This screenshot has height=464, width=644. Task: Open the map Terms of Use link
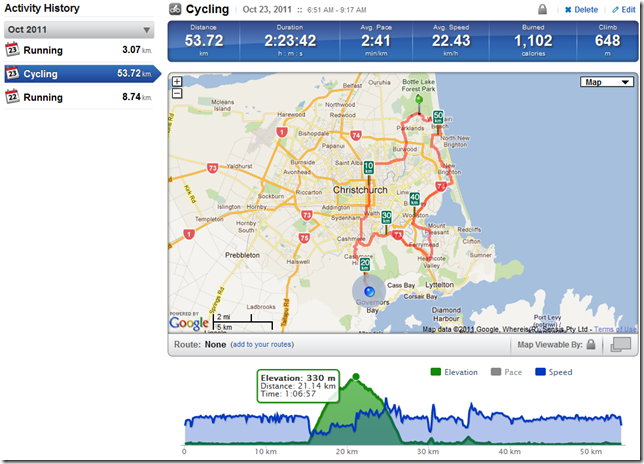615,329
